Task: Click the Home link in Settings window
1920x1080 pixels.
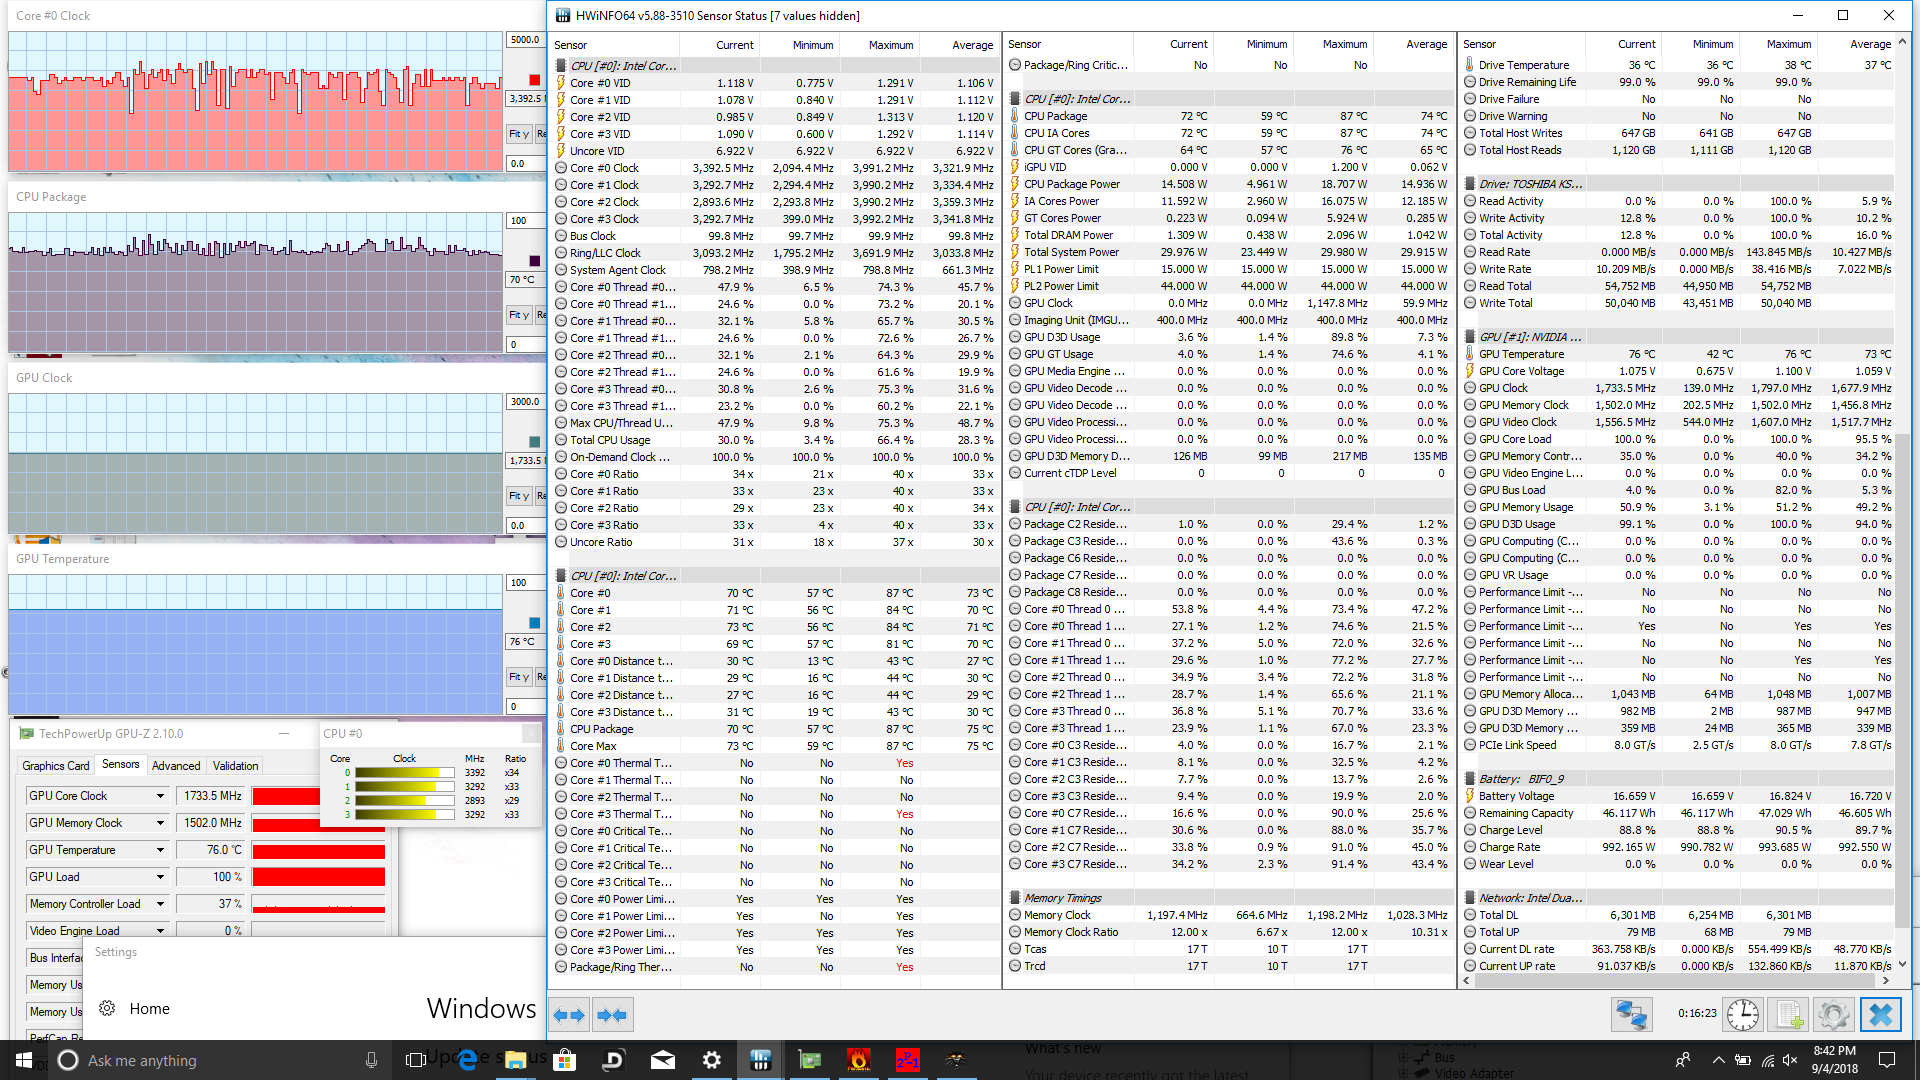Action: click(149, 1009)
